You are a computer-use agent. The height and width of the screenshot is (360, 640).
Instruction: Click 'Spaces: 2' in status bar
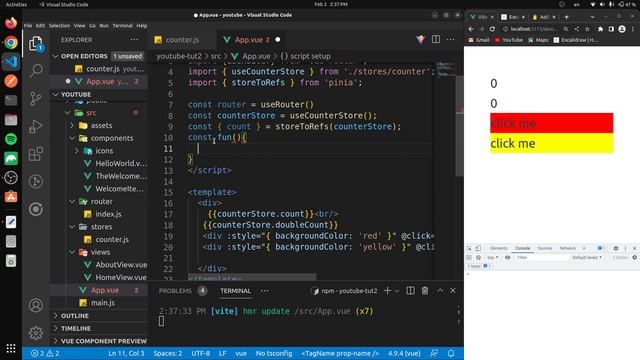point(168,353)
